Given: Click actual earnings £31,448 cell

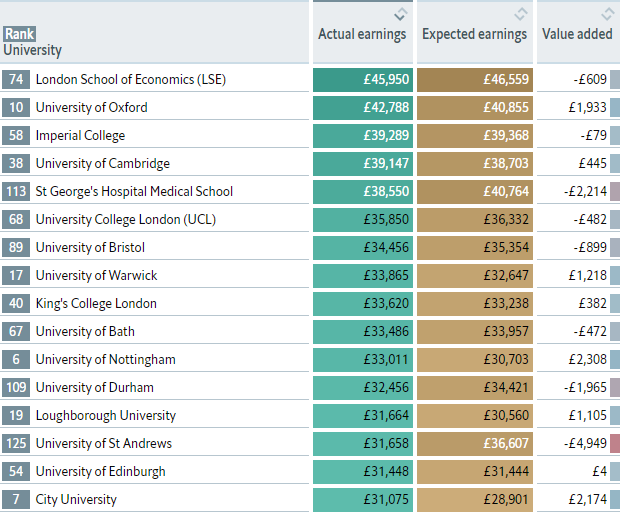Looking at the screenshot, I should 363,472.
